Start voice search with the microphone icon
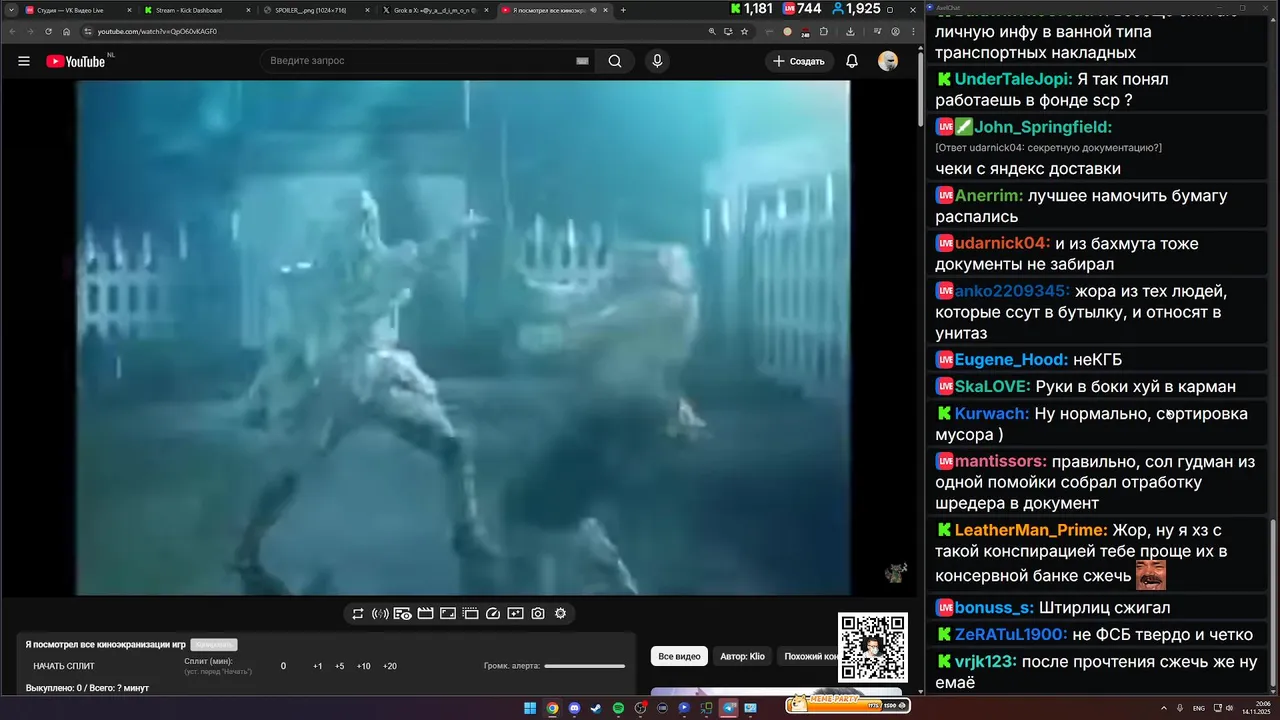This screenshot has width=1280, height=720. point(657,61)
